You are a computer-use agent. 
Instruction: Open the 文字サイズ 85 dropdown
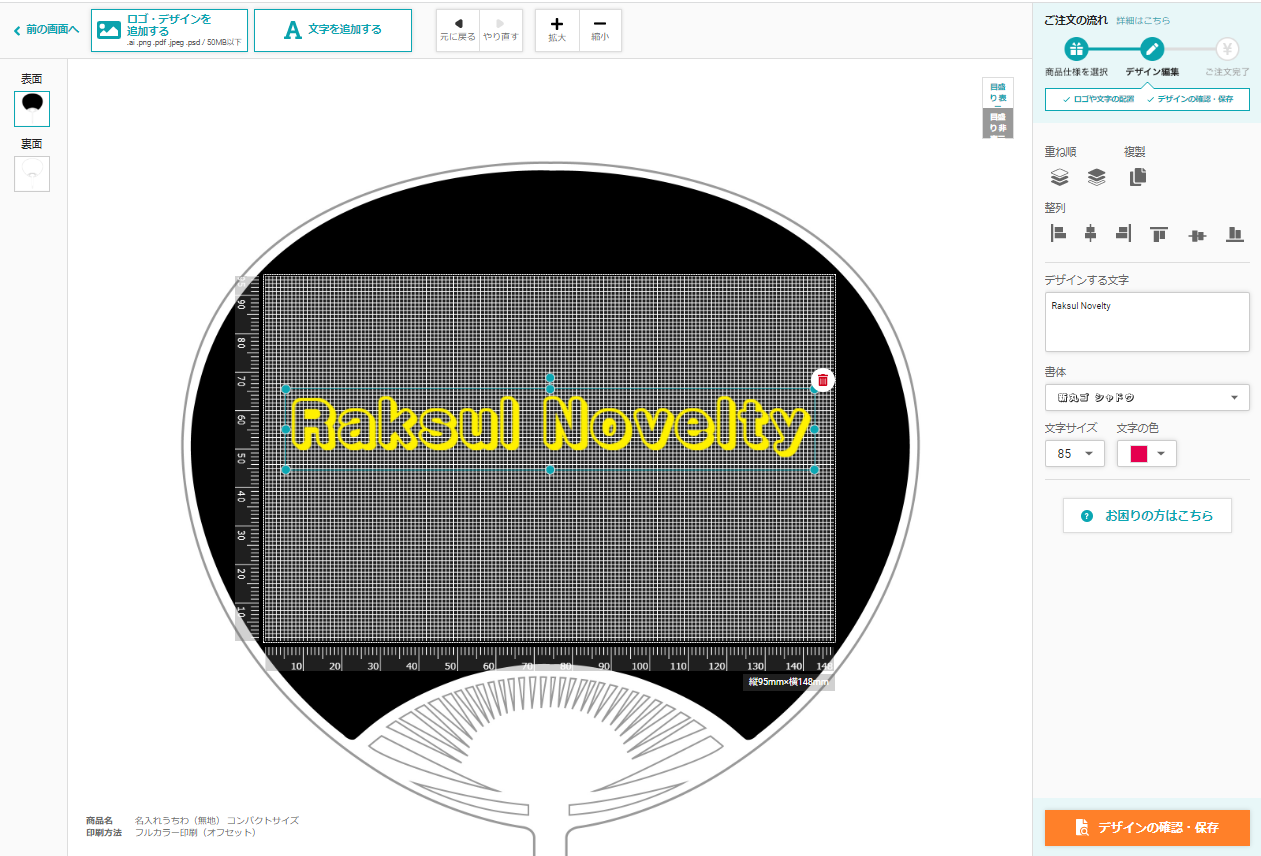click(x=1075, y=453)
